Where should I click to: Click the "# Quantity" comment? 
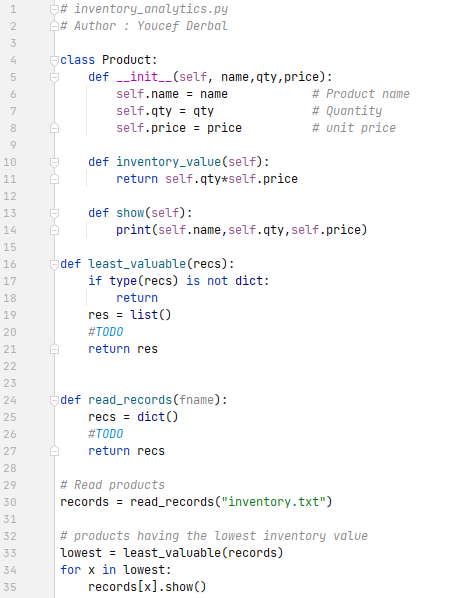tap(347, 111)
